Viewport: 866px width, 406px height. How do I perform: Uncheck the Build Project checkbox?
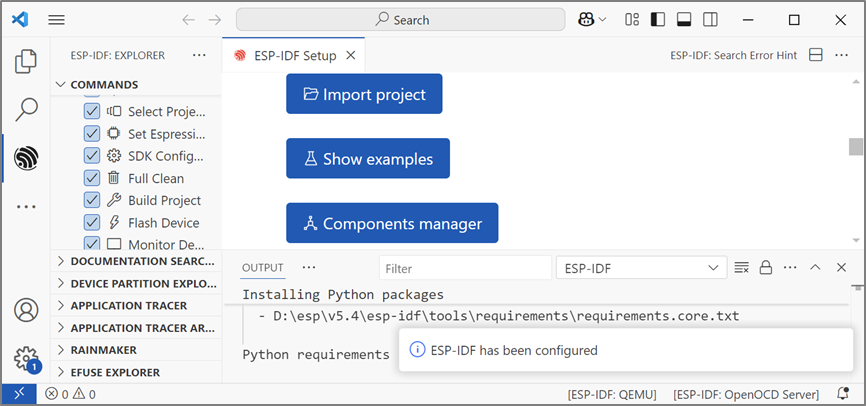pos(92,200)
